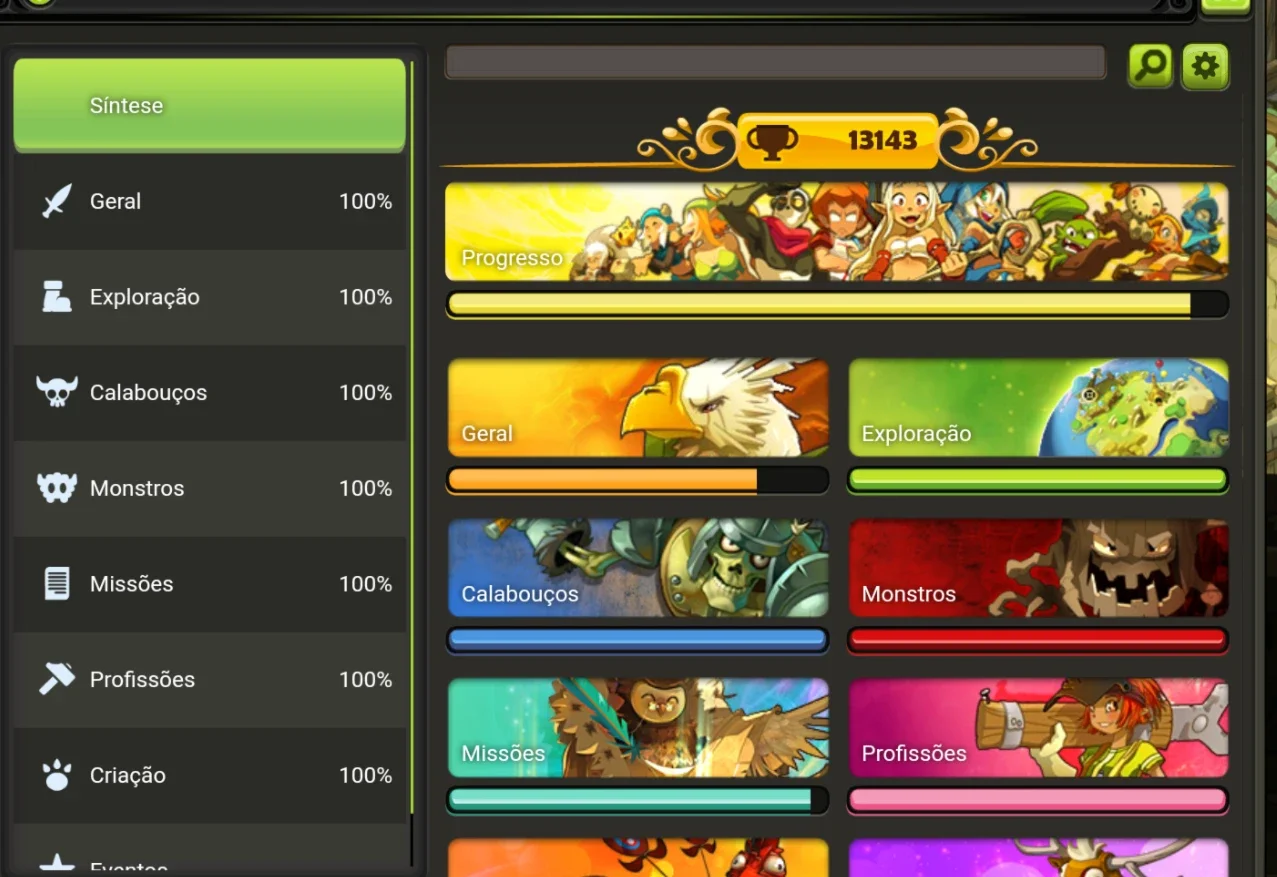Click the Calabouços horned skull icon
1277x877 pixels.
click(57, 392)
